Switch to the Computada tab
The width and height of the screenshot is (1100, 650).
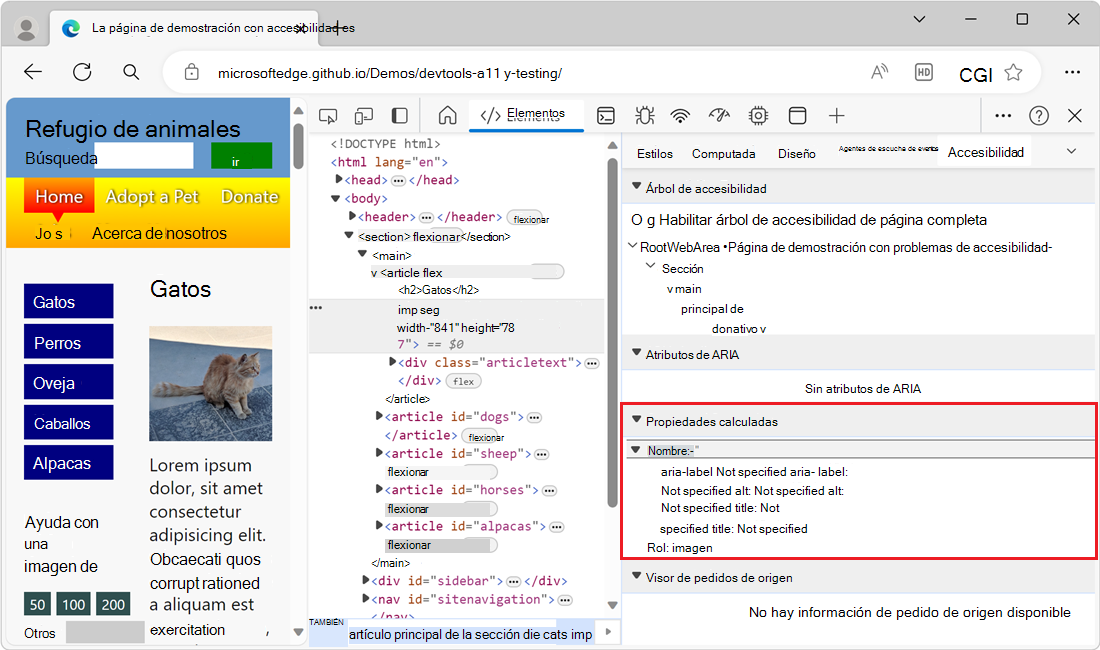723,153
